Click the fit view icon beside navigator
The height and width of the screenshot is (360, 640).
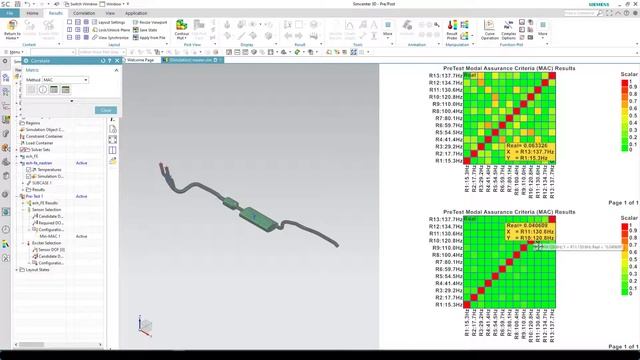coord(113,140)
